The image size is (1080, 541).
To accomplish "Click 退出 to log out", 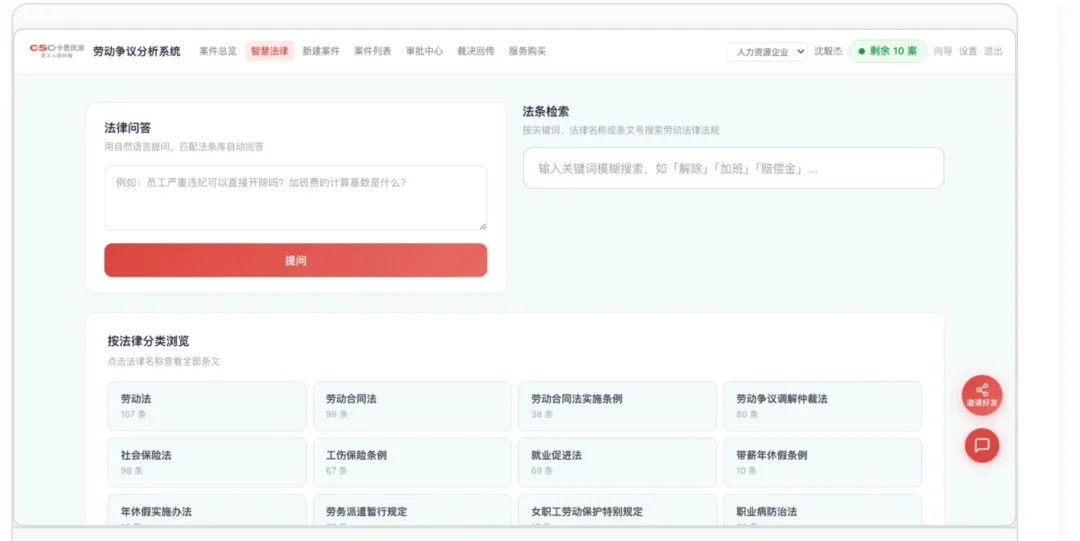I will (x=993, y=51).
